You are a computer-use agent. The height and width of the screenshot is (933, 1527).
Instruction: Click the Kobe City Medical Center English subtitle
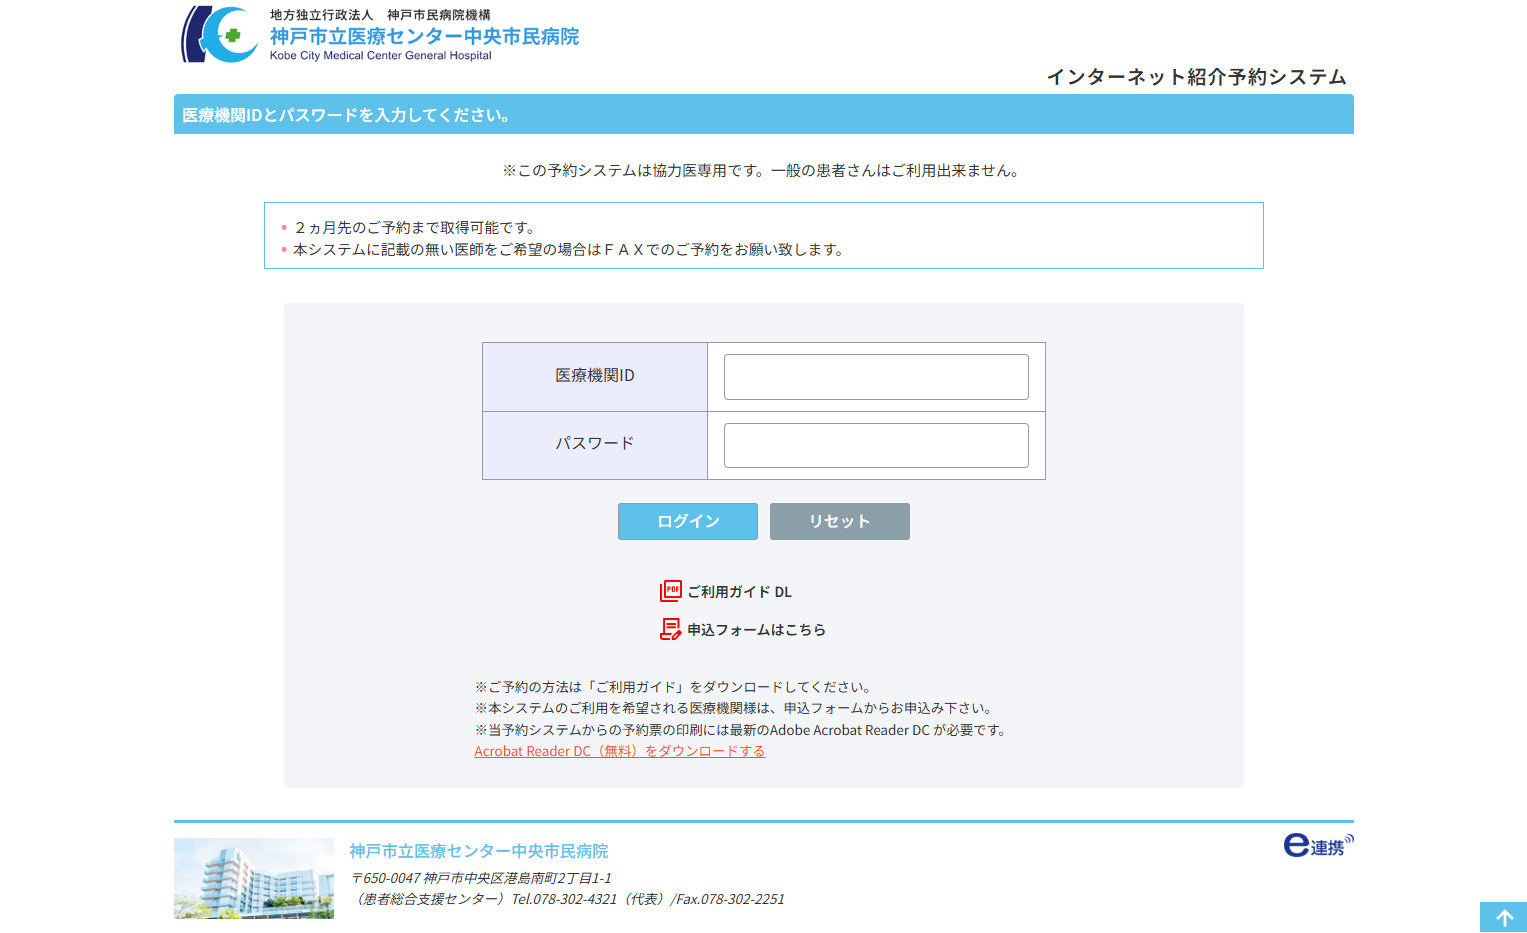coord(380,56)
